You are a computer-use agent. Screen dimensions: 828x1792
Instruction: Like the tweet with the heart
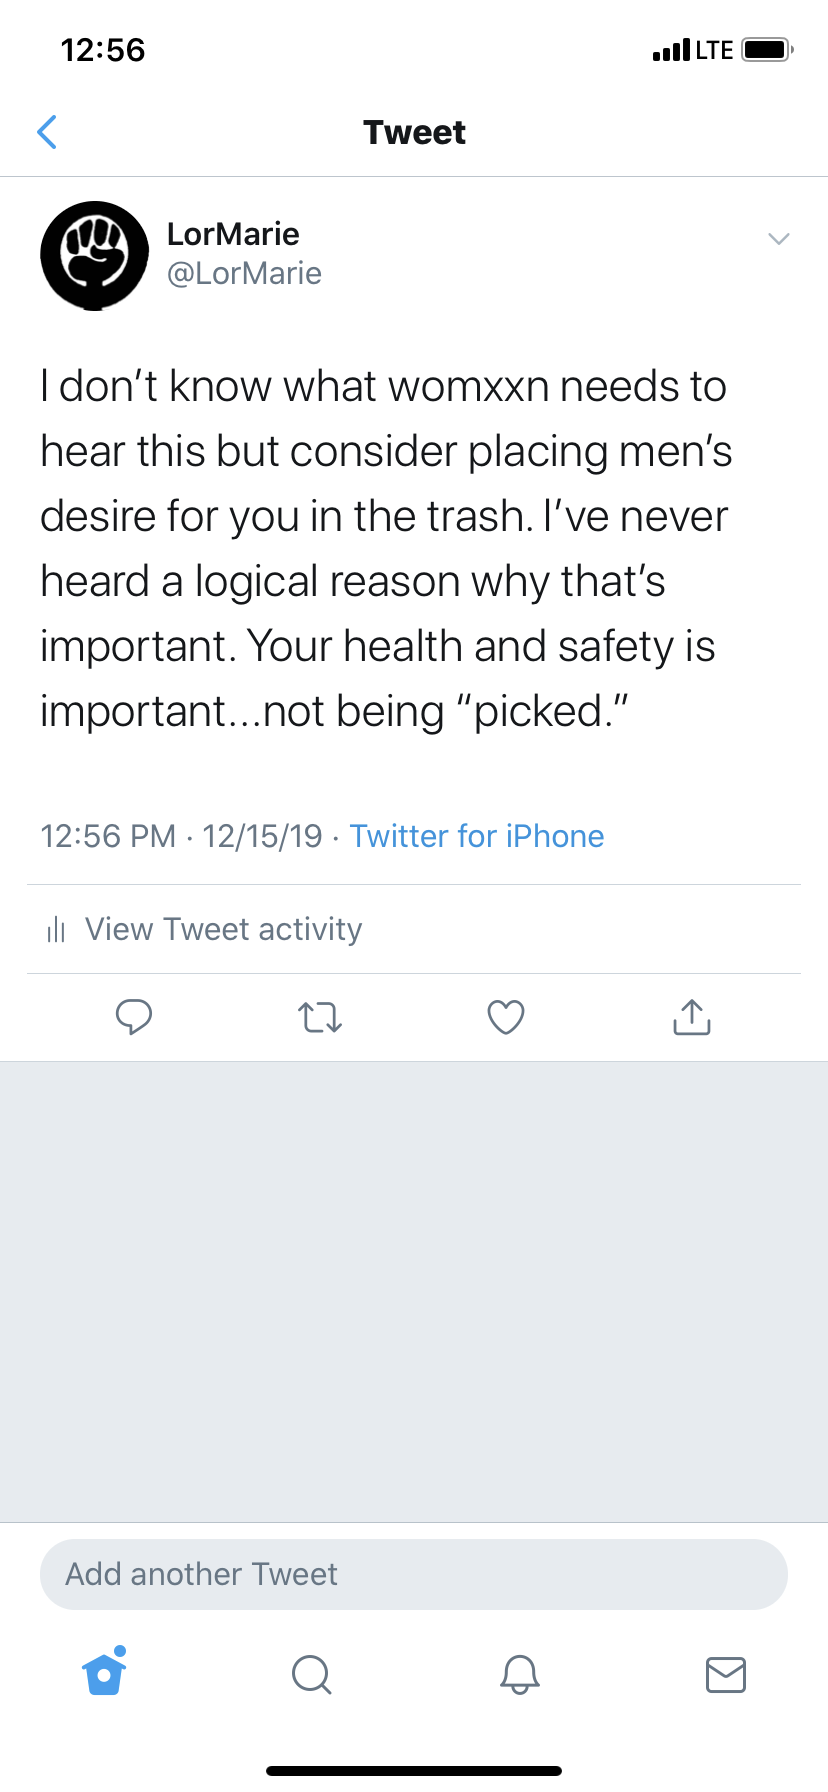[x=506, y=1018]
